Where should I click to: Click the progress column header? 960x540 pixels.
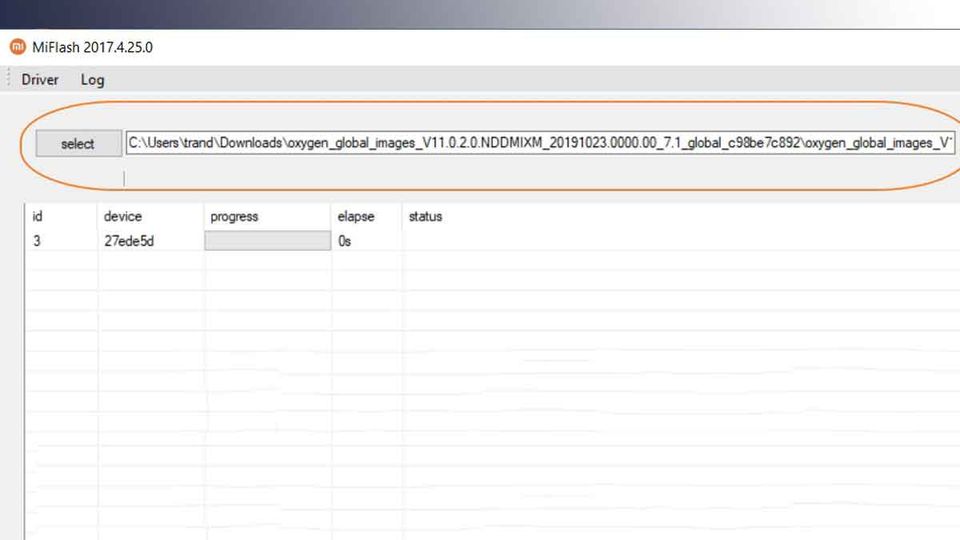pos(234,216)
